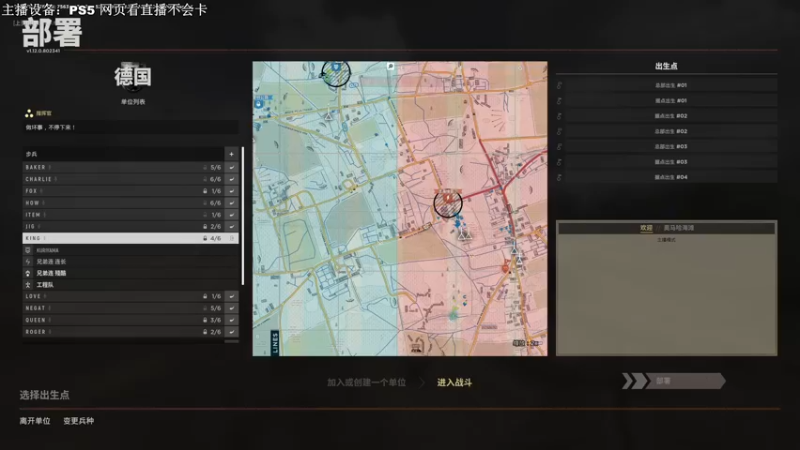
Task: Expand the QUEEN squad row
Action: pos(123,320)
